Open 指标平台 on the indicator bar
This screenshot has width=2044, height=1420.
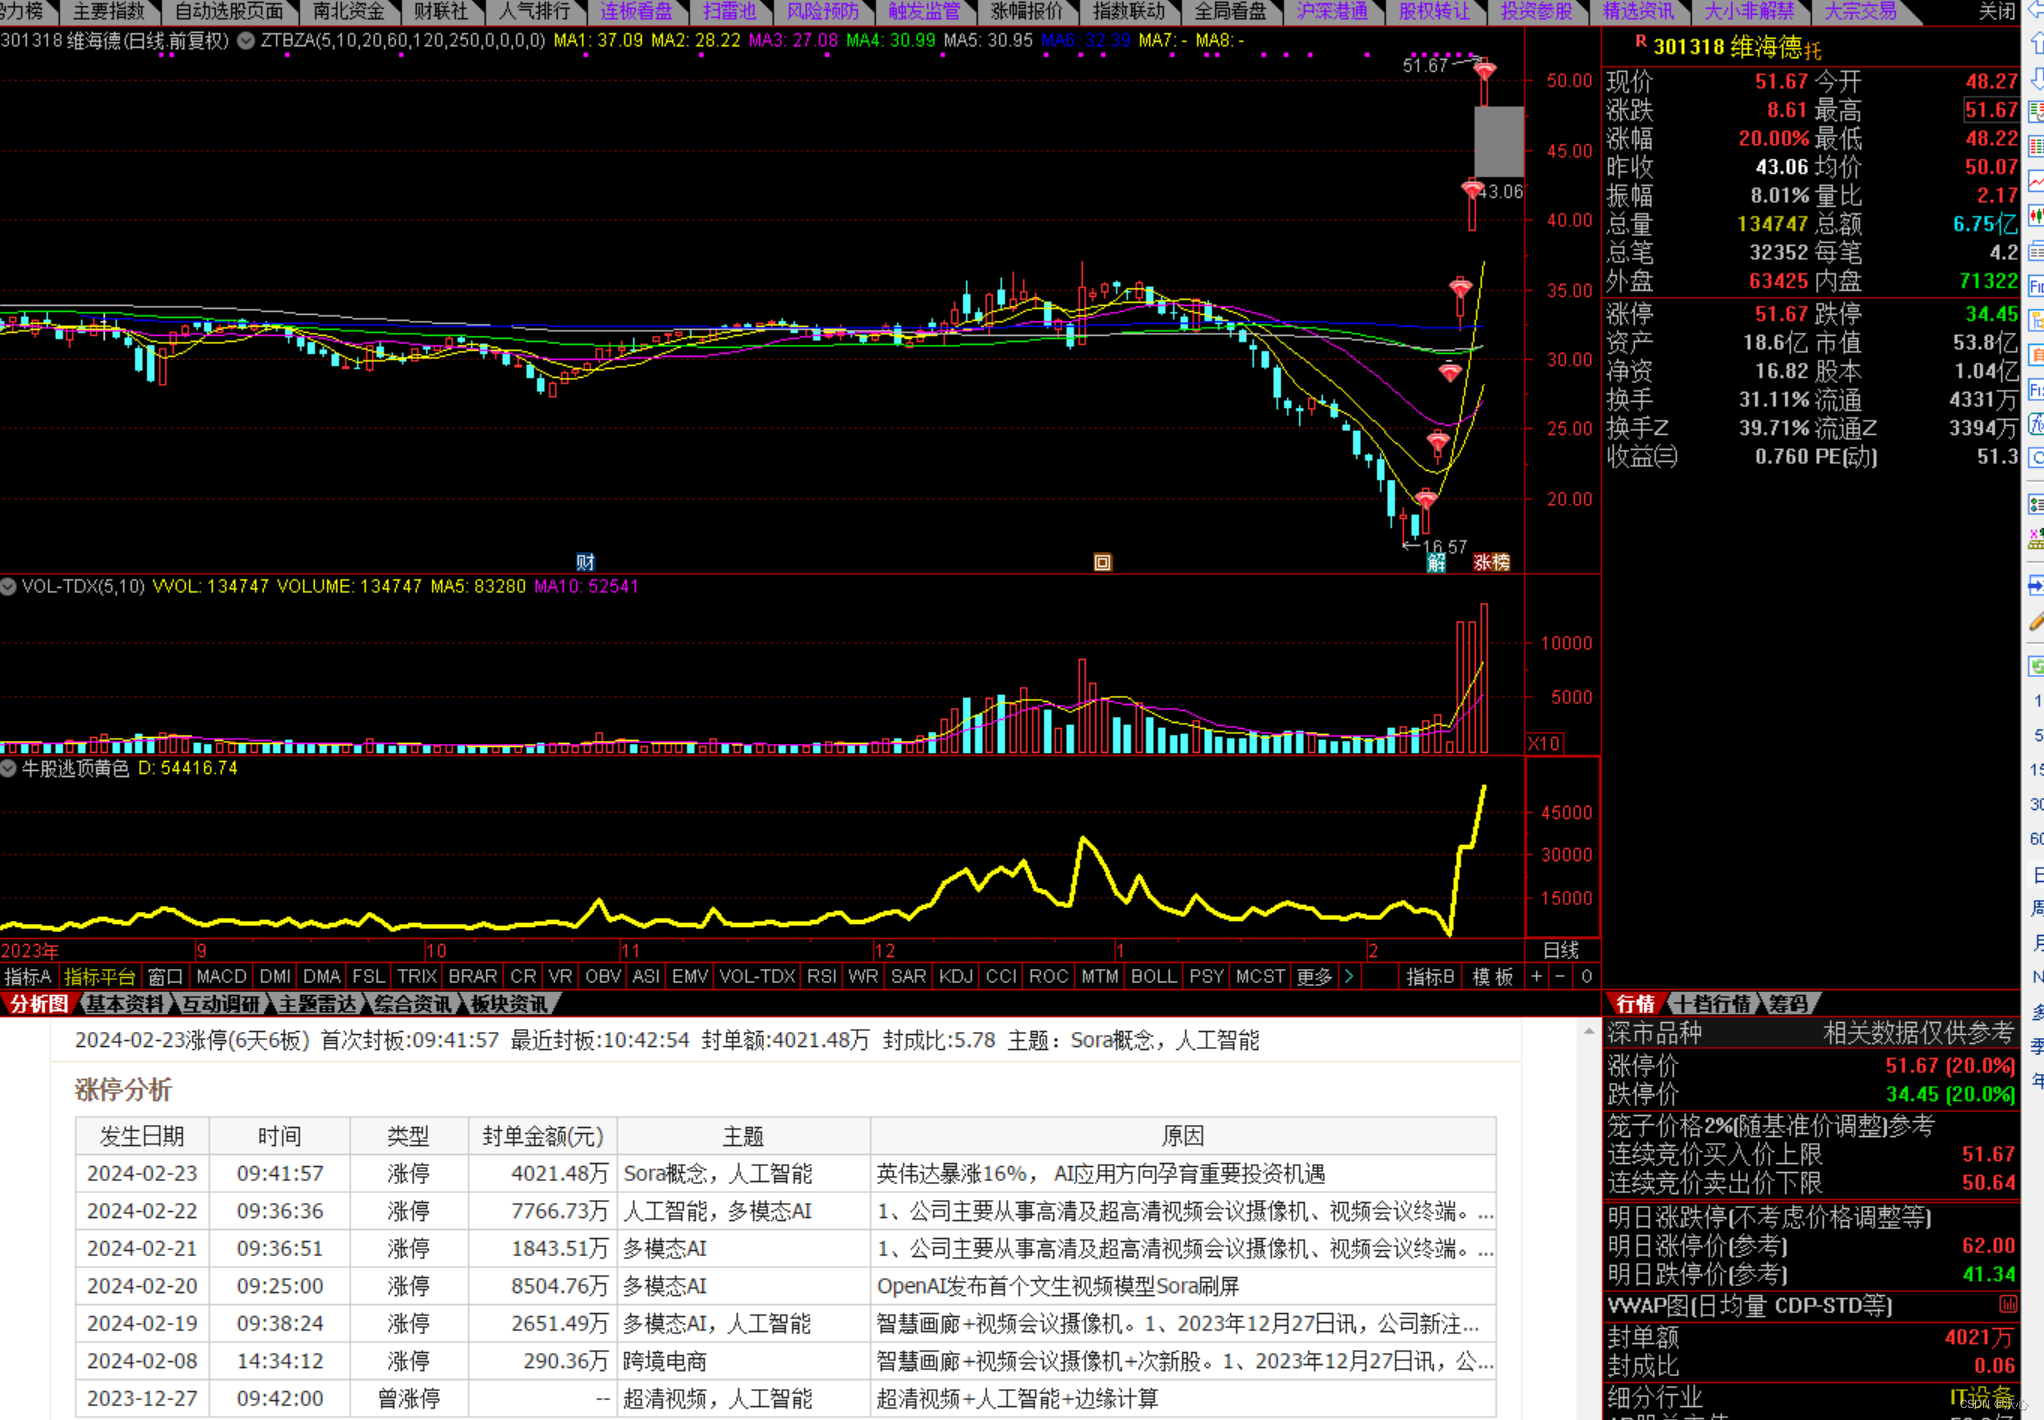tap(99, 976)
